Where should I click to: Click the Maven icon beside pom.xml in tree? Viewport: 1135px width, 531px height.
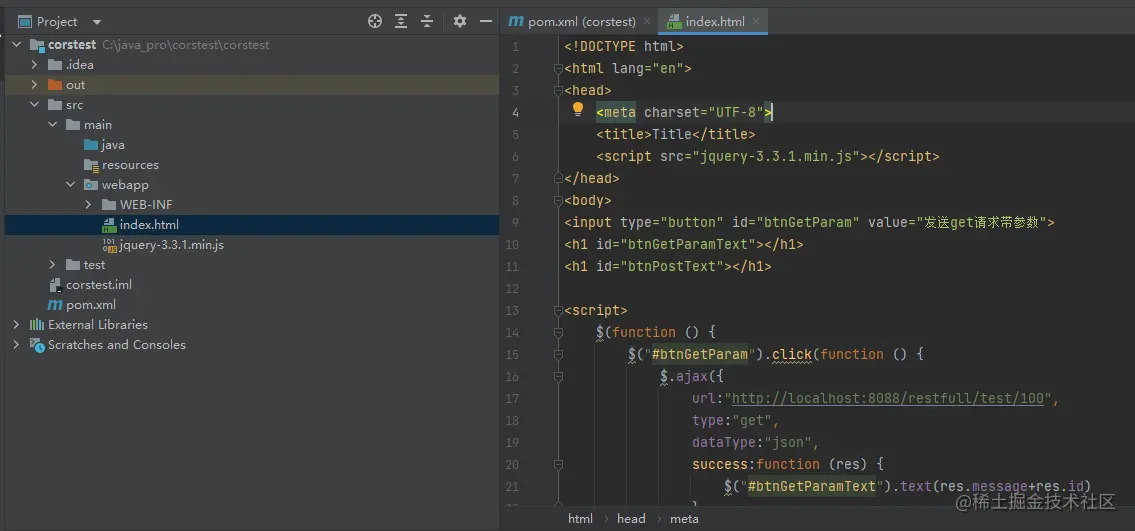tap(55, 305)
